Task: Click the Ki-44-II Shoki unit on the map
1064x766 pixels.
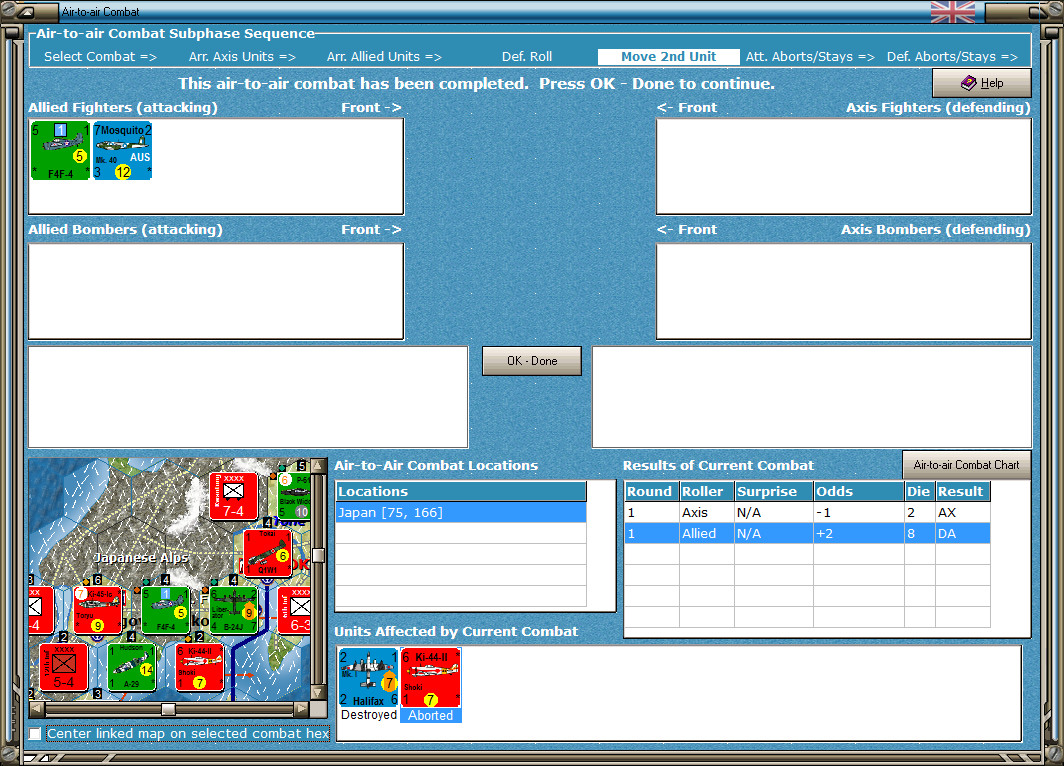Action: pos(200,667)
